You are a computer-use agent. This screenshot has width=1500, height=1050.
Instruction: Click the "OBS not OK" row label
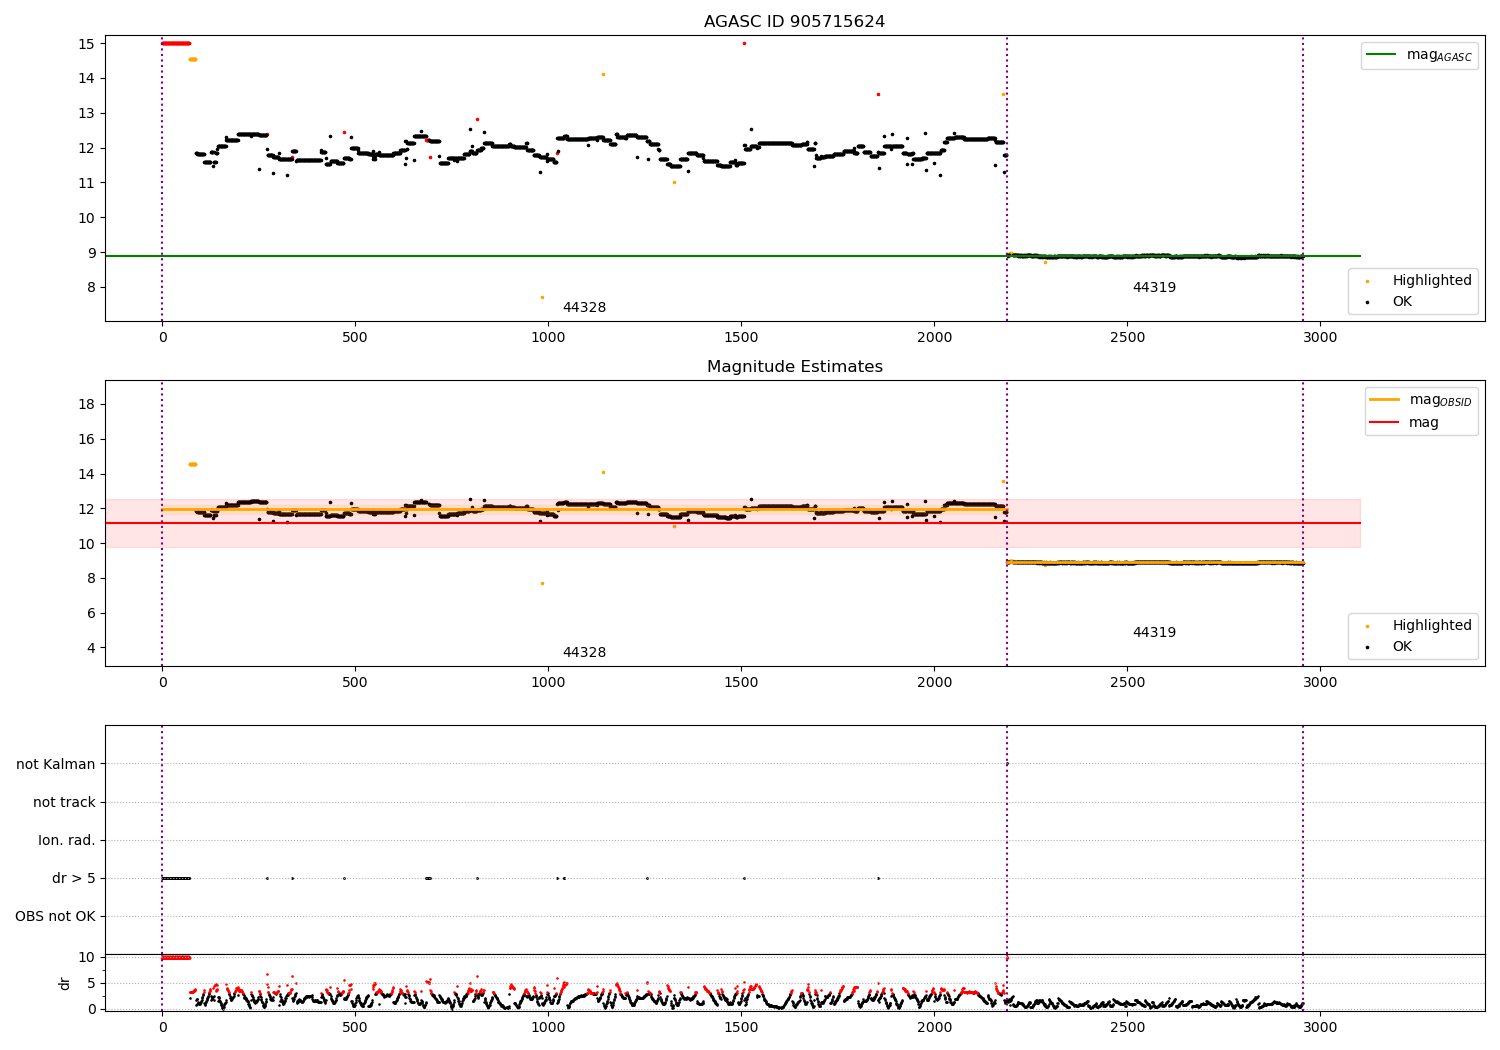(55, 916)
